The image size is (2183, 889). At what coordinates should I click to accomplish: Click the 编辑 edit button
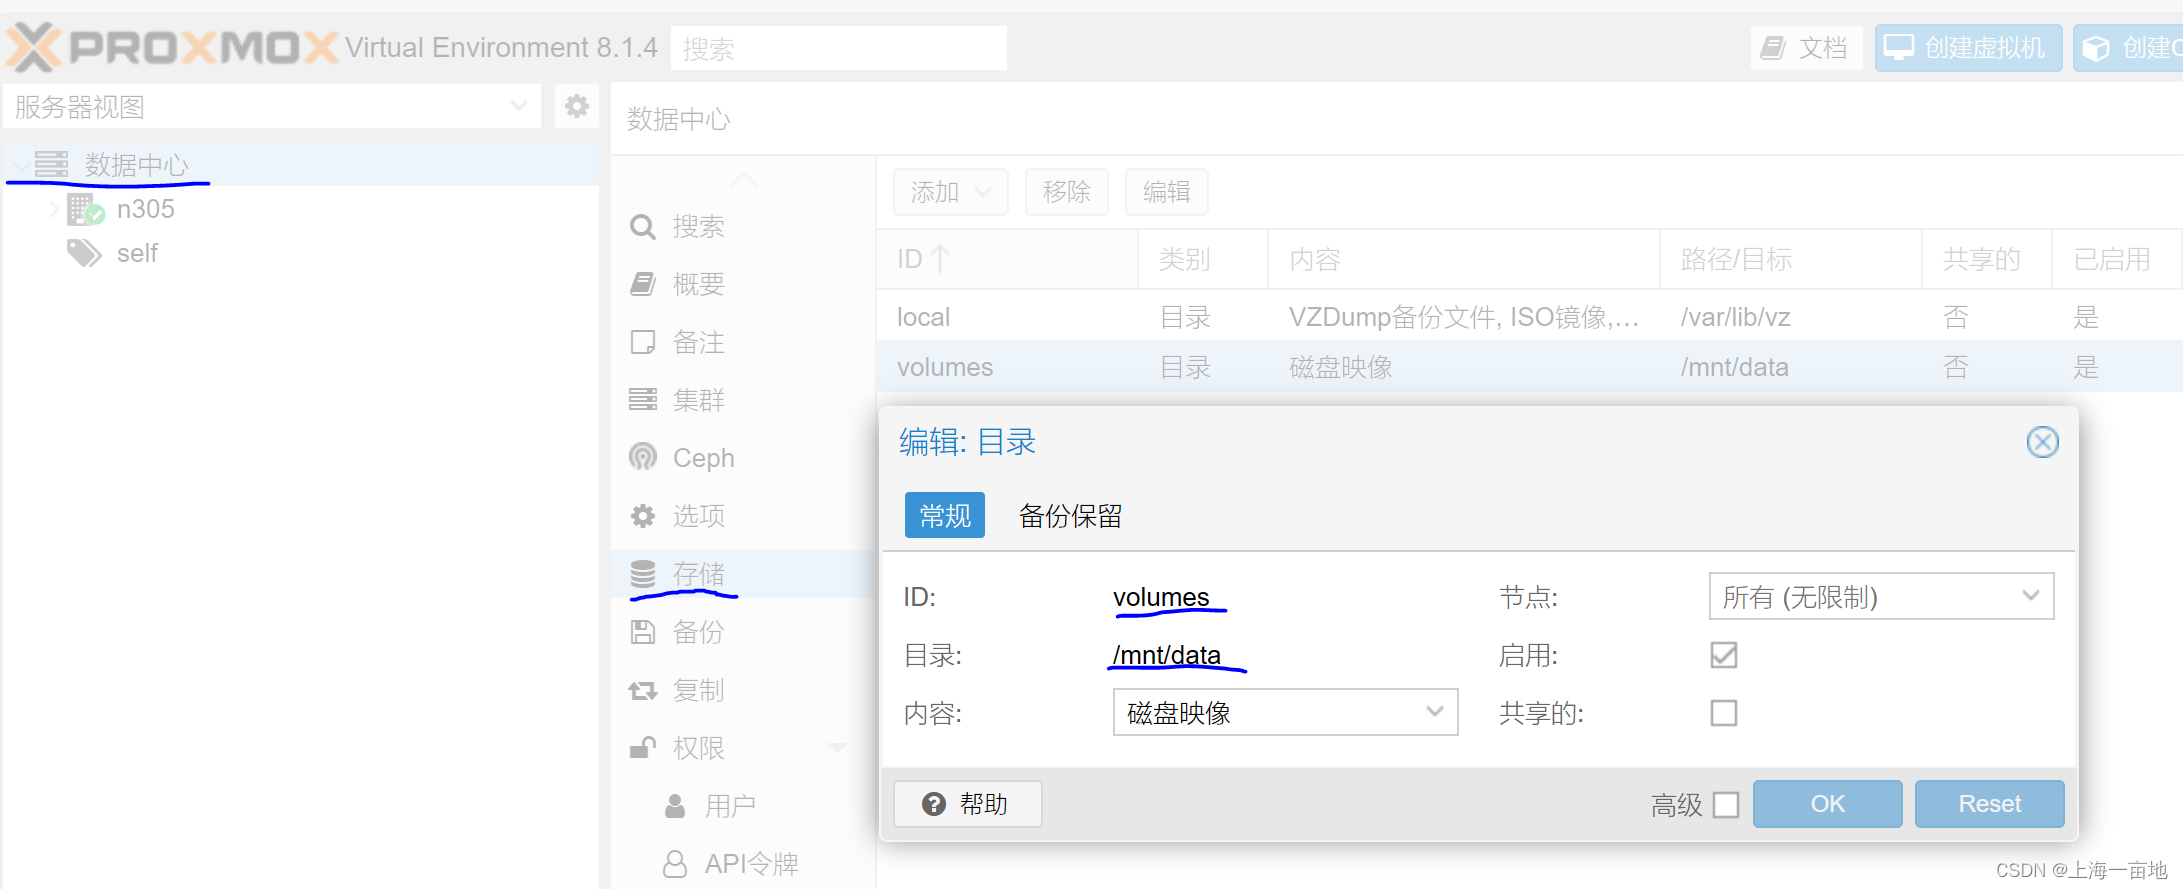1167,192
